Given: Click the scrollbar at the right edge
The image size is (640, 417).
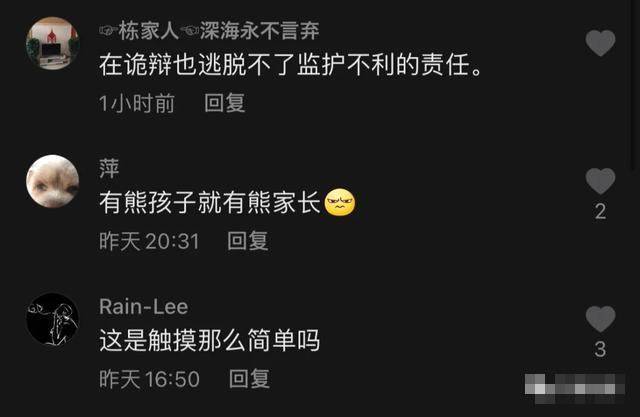Looking at the screenshot, I should pos(634,84).
